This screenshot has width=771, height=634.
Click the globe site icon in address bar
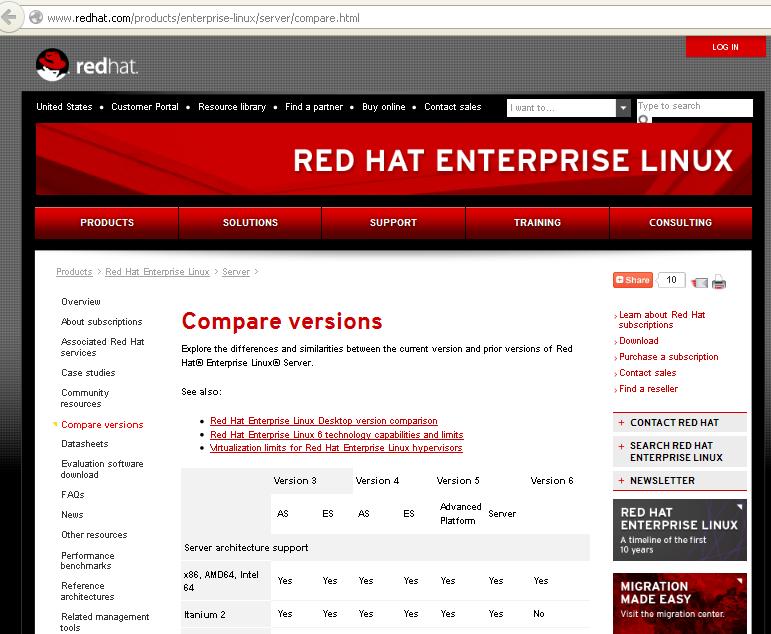click(36, 18)
